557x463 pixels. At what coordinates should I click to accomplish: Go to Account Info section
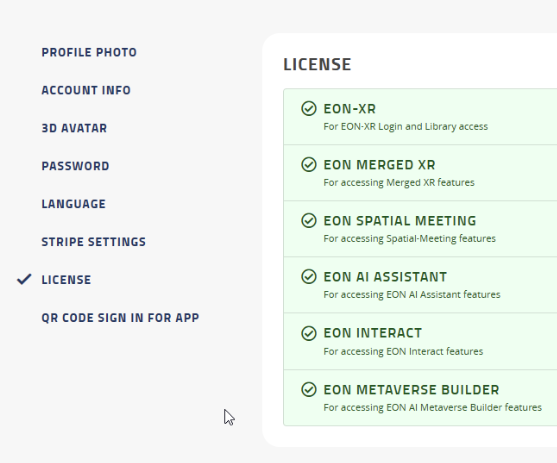coord(86,90)
